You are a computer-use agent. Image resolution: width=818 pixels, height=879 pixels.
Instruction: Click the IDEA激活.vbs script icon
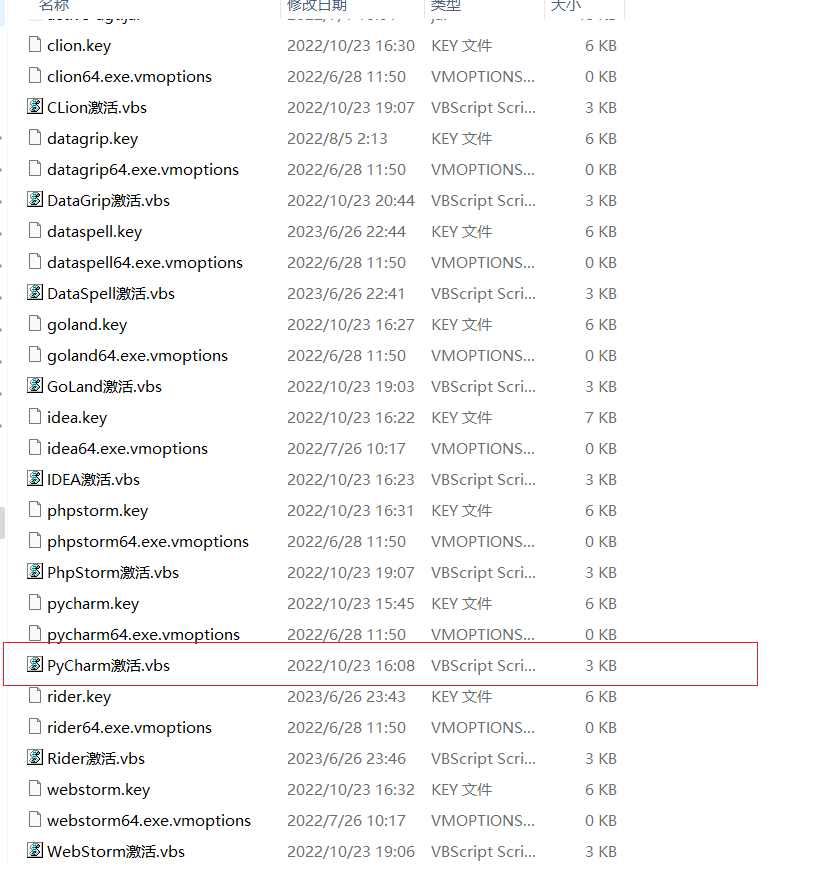click(x=35, y=479)
